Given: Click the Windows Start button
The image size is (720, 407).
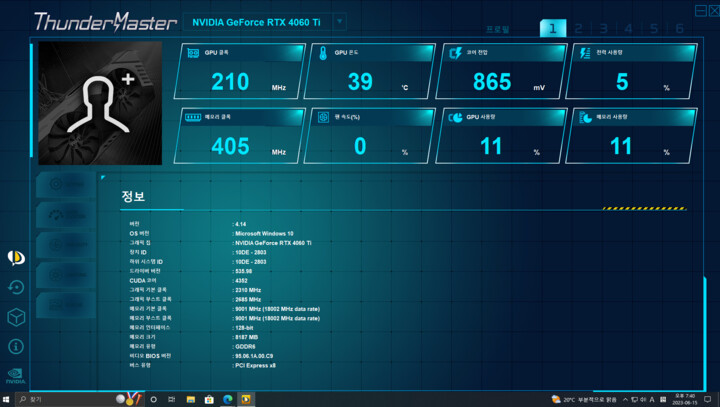Looking at the screenshot, I should click(9, 399).
